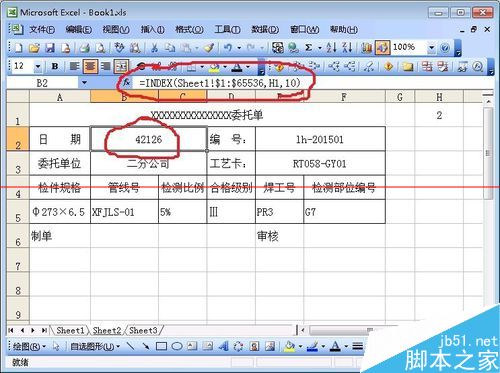Toggle Align Right formatting
The height and width of the screenshot is (373, 500).
[105, 67]
